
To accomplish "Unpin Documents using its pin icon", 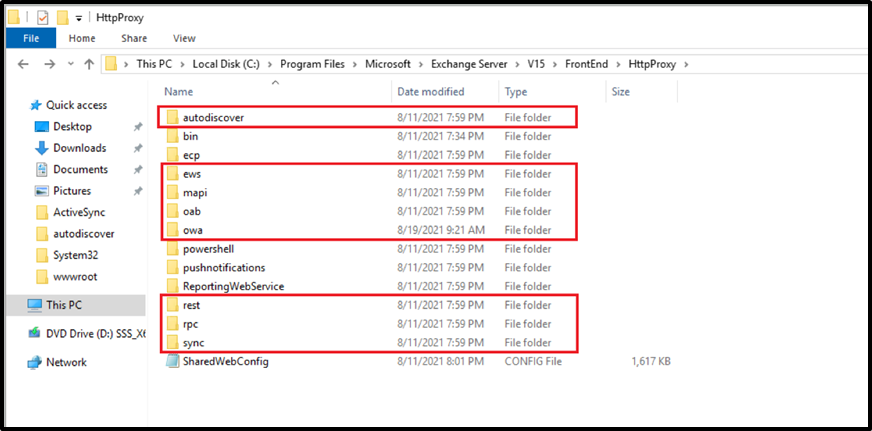I will (x=138, y=170).
